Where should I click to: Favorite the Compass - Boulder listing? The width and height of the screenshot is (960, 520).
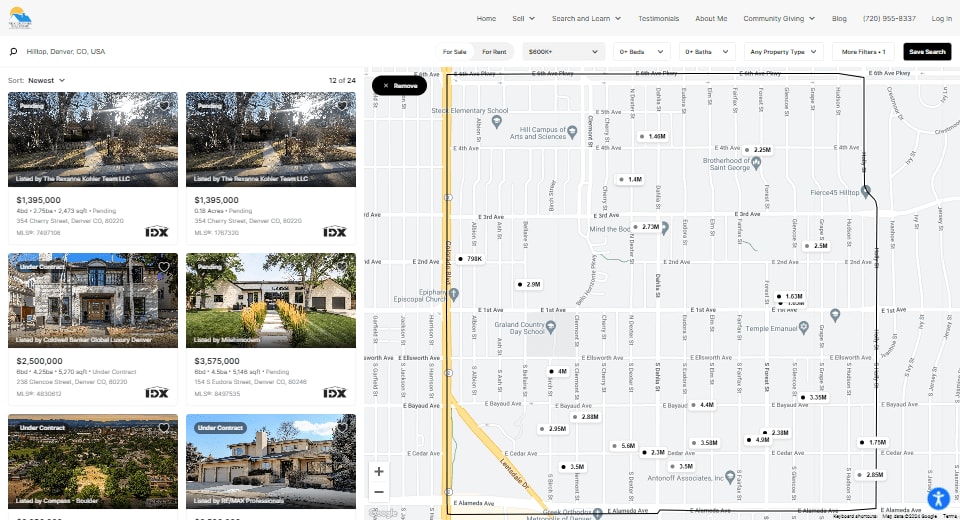tap(163, 428)
